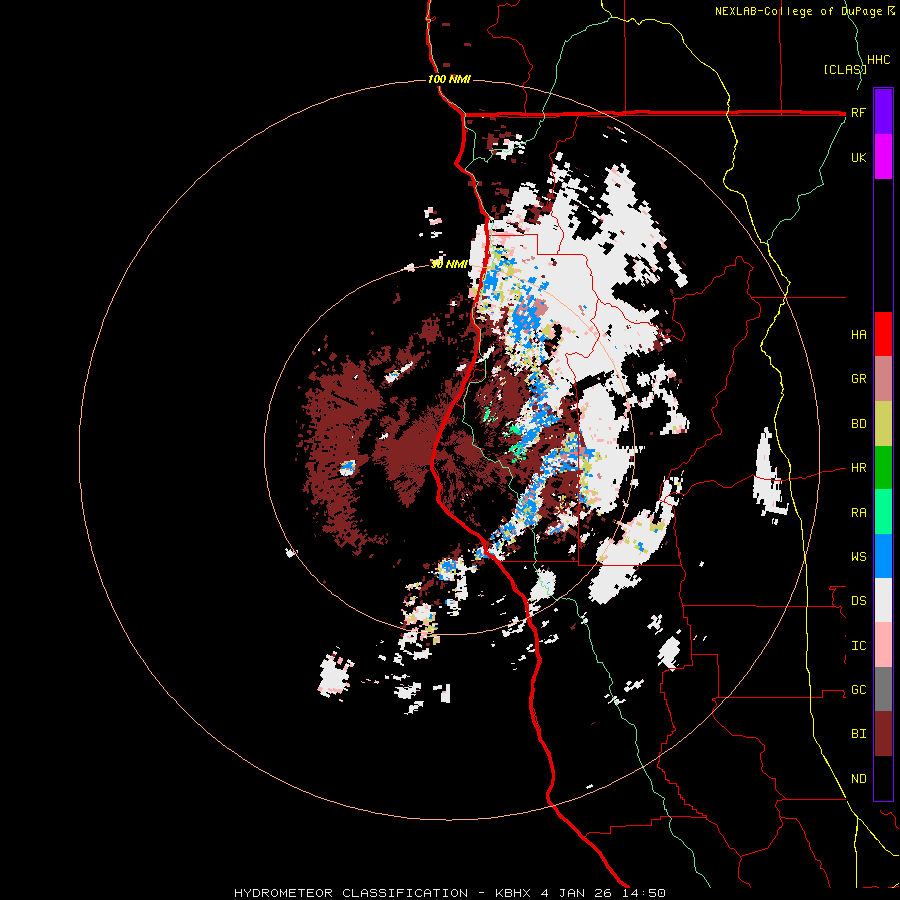Image resolution: width=900 pixels, height=900 pixels.
Task: Click the GR legend label
Action: point(858,379)
